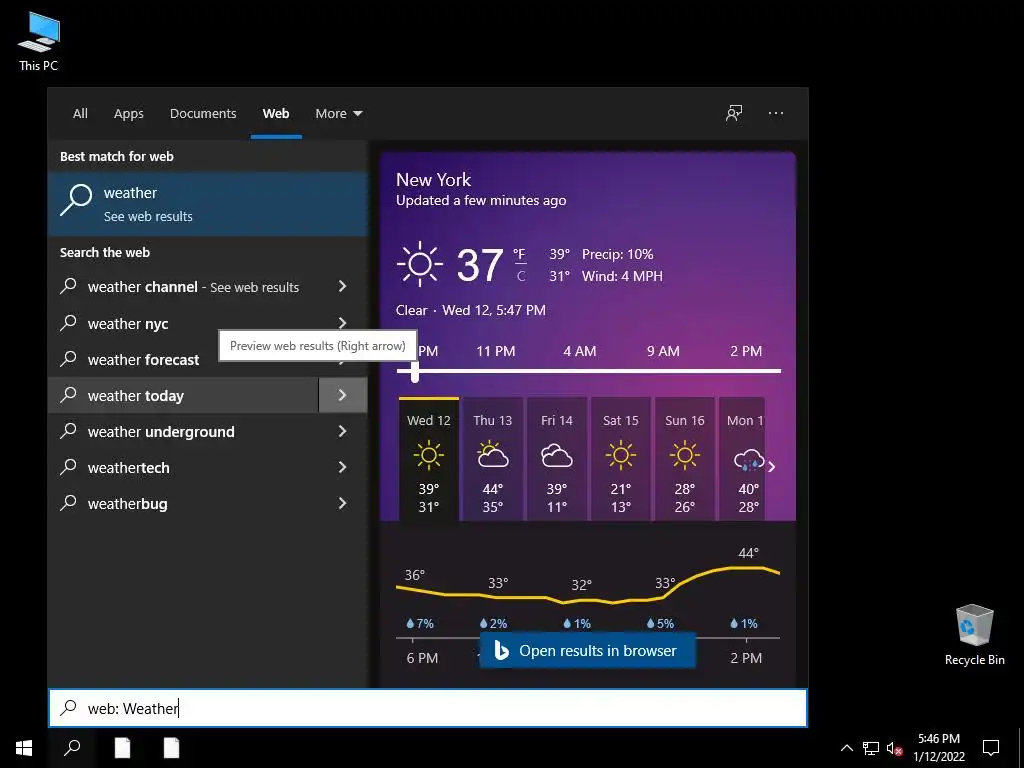Screen dimensions: 1024x768
Task: Click the 4 AM mark on hourly slider
Action: tap(580, 351)
